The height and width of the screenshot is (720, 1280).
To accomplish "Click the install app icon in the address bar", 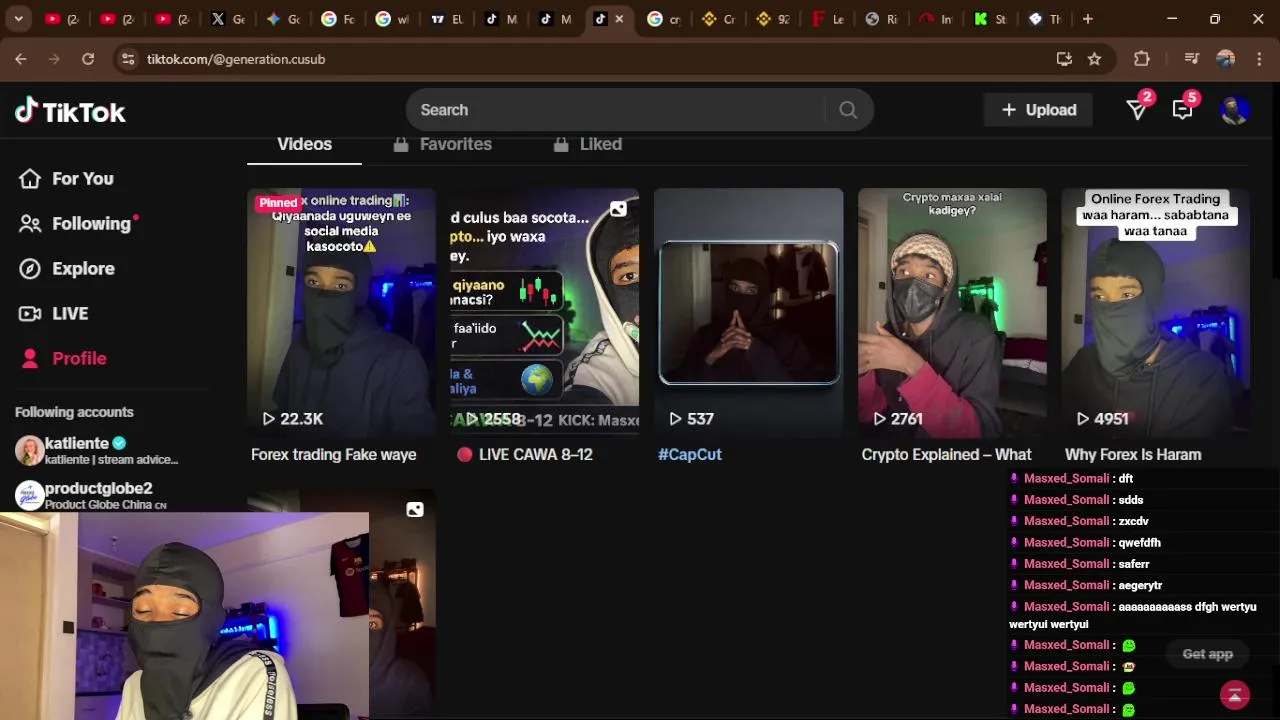I will tap(1064, 59).
